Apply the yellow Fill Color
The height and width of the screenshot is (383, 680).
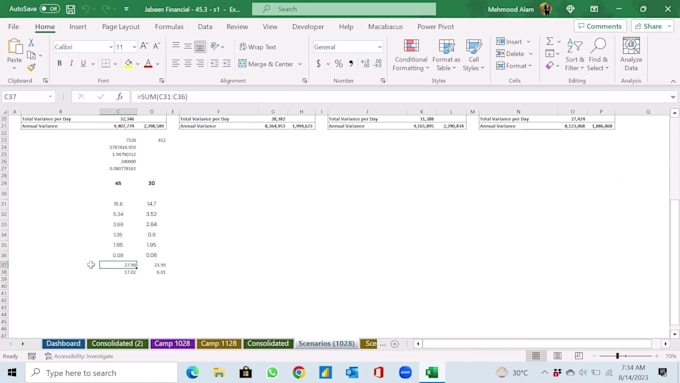(128, 64)
